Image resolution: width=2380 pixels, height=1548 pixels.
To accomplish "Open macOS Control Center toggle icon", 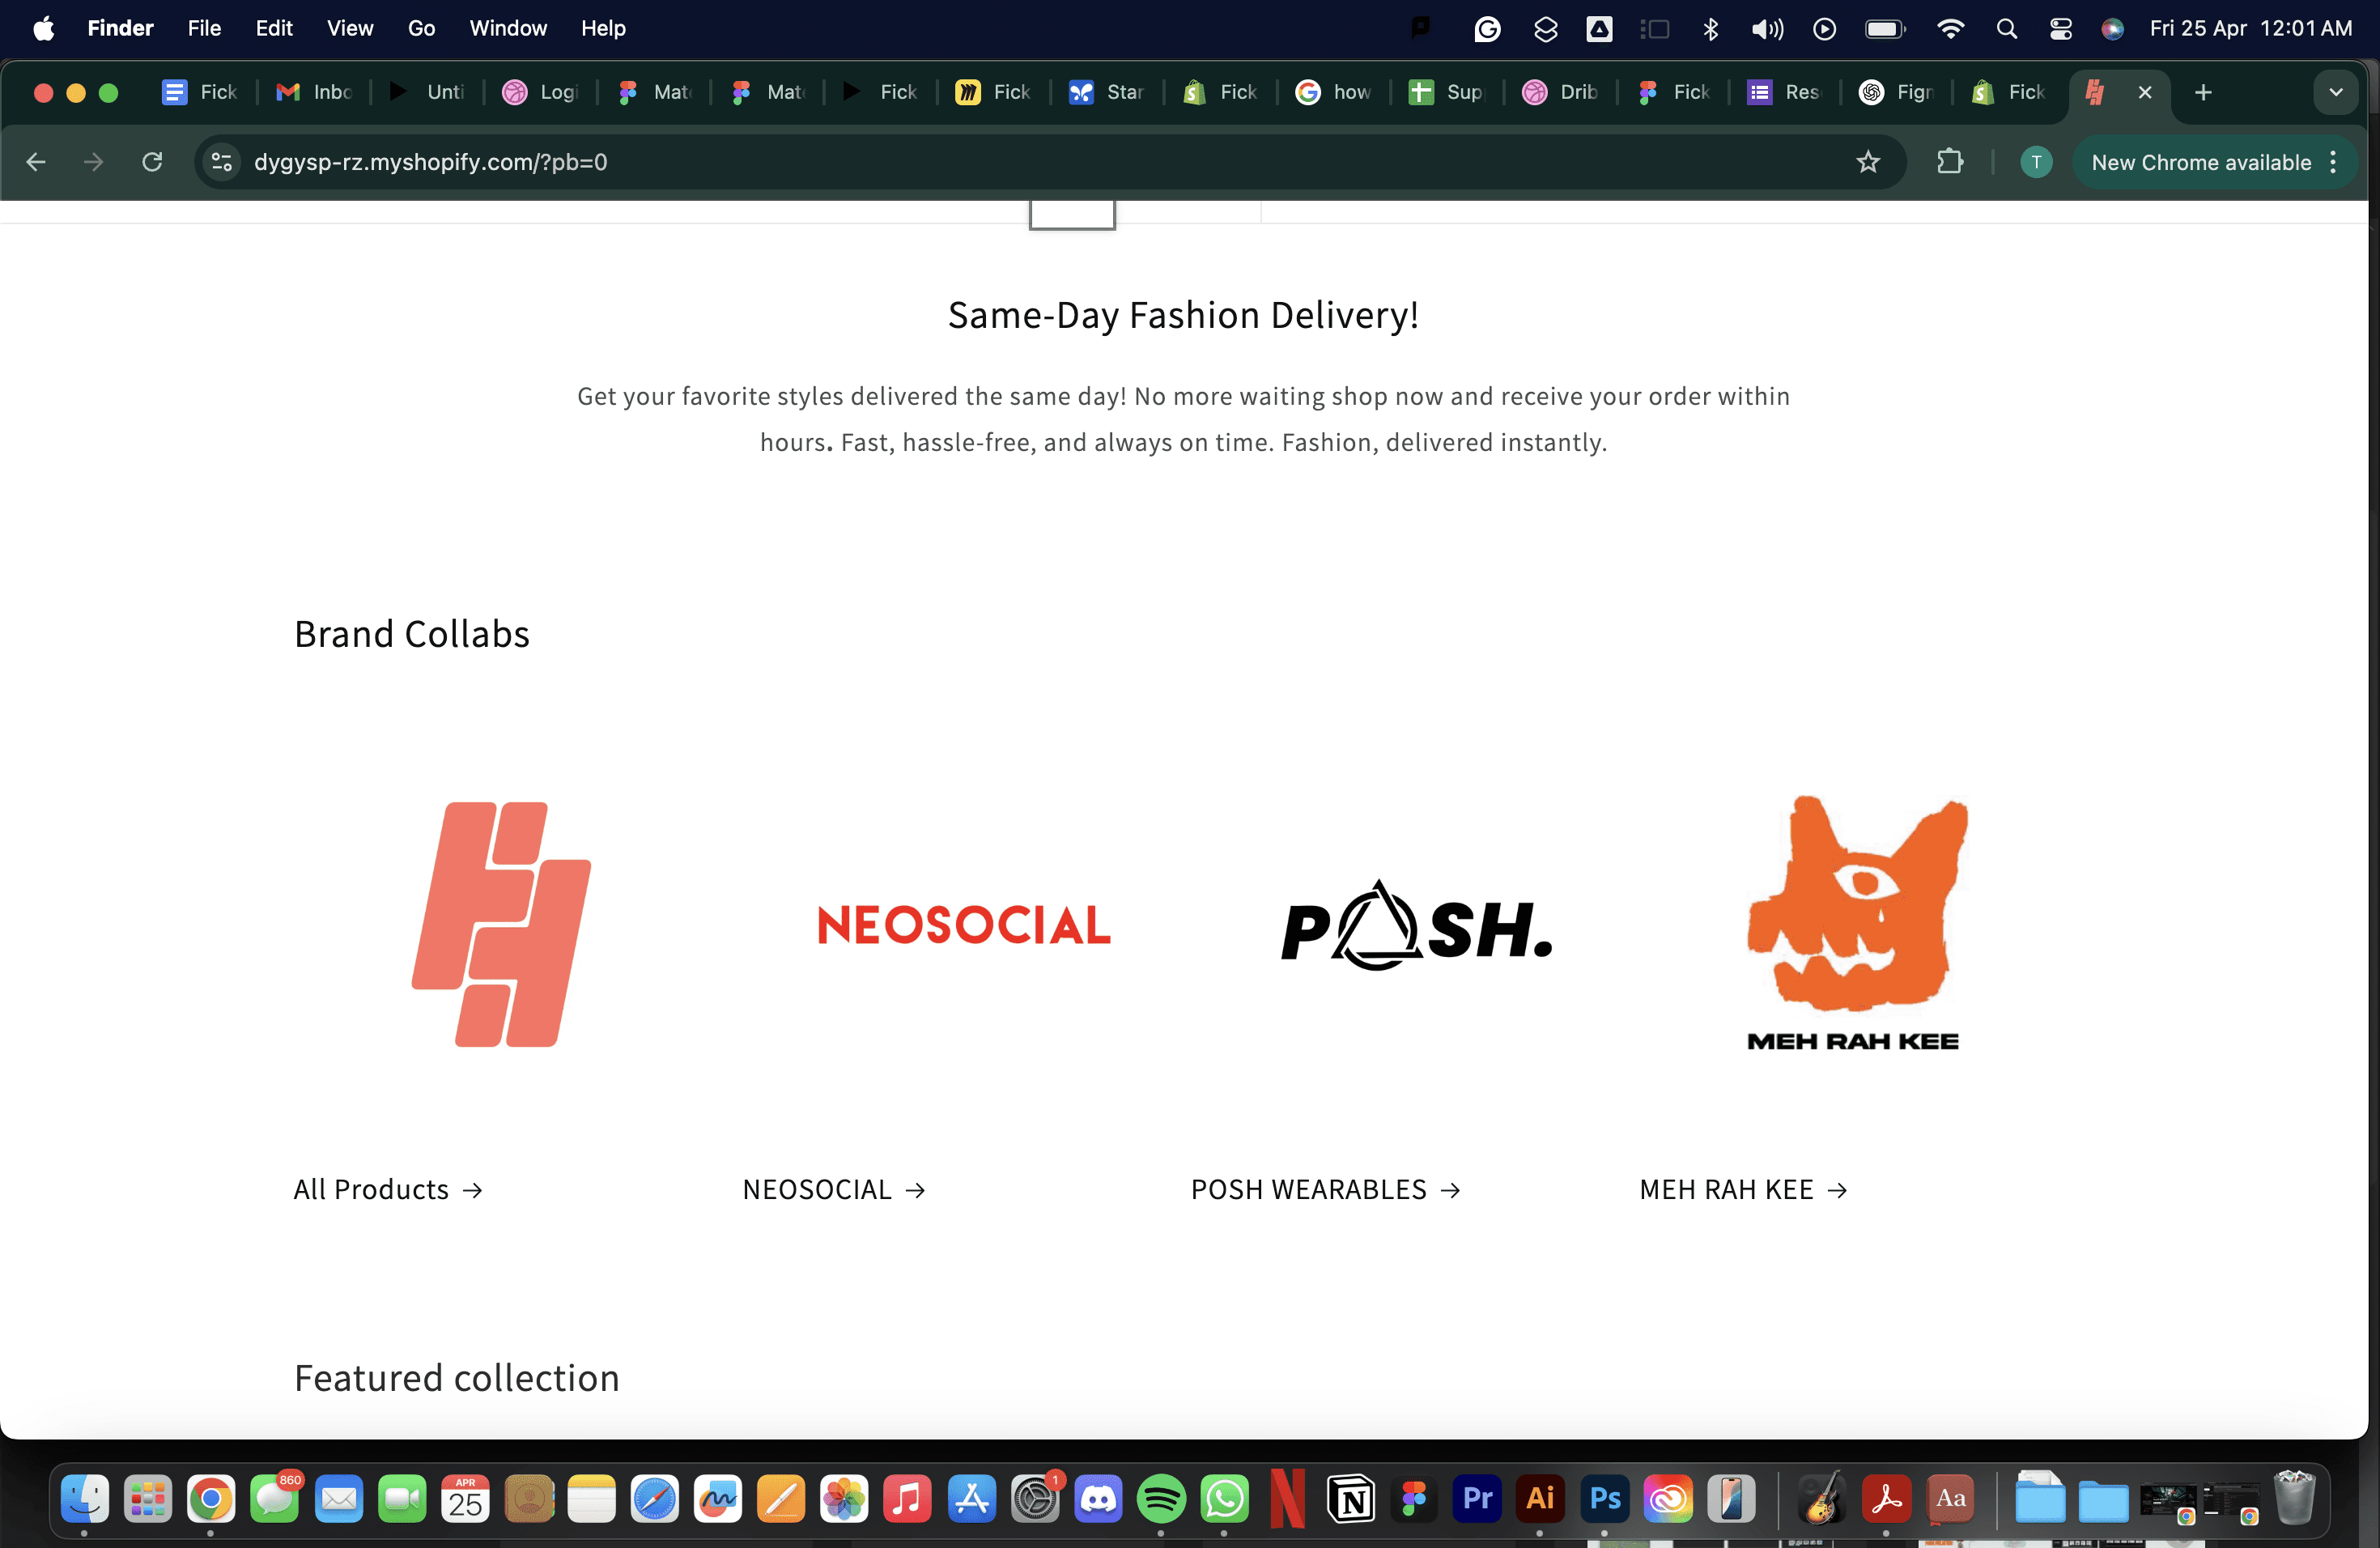I will click(x=2060, y=29).
